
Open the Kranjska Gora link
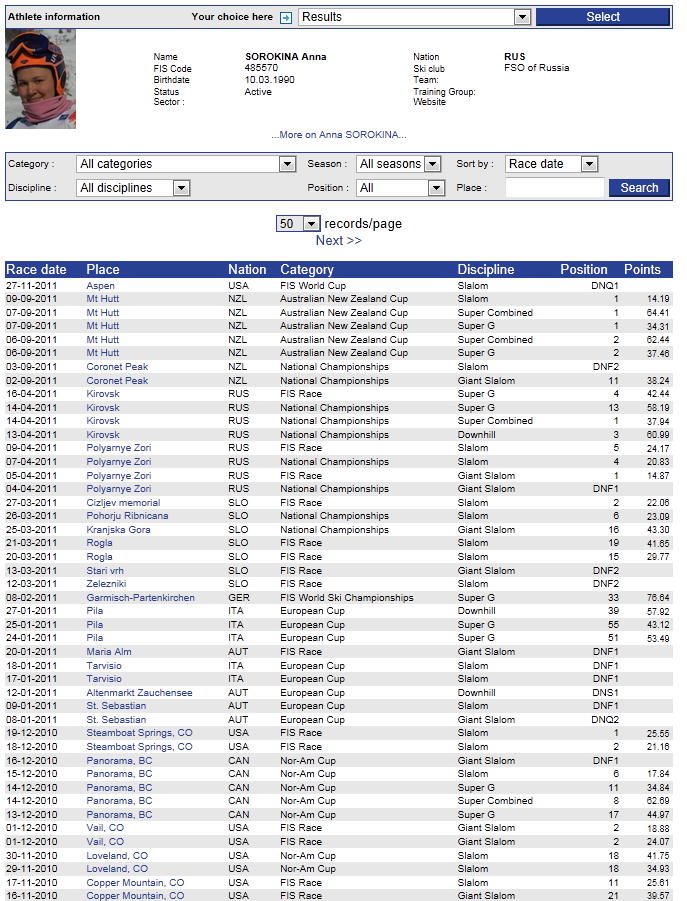click(x=118, y=529)
